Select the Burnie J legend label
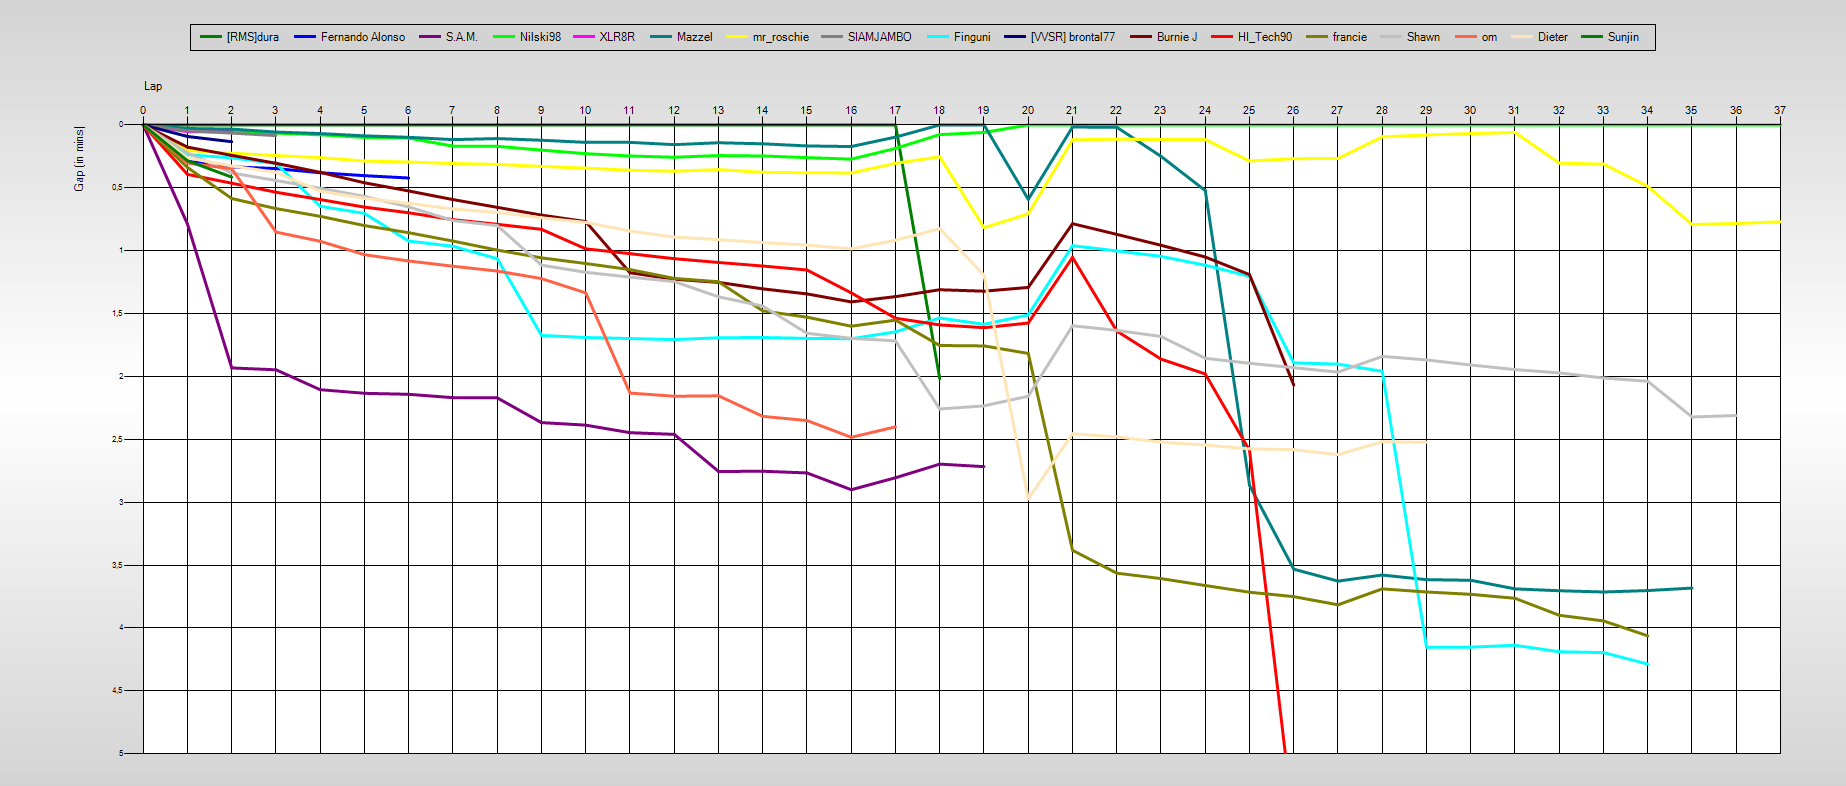This screenshot has width=1846, height=786. (x=1176, y=37)
